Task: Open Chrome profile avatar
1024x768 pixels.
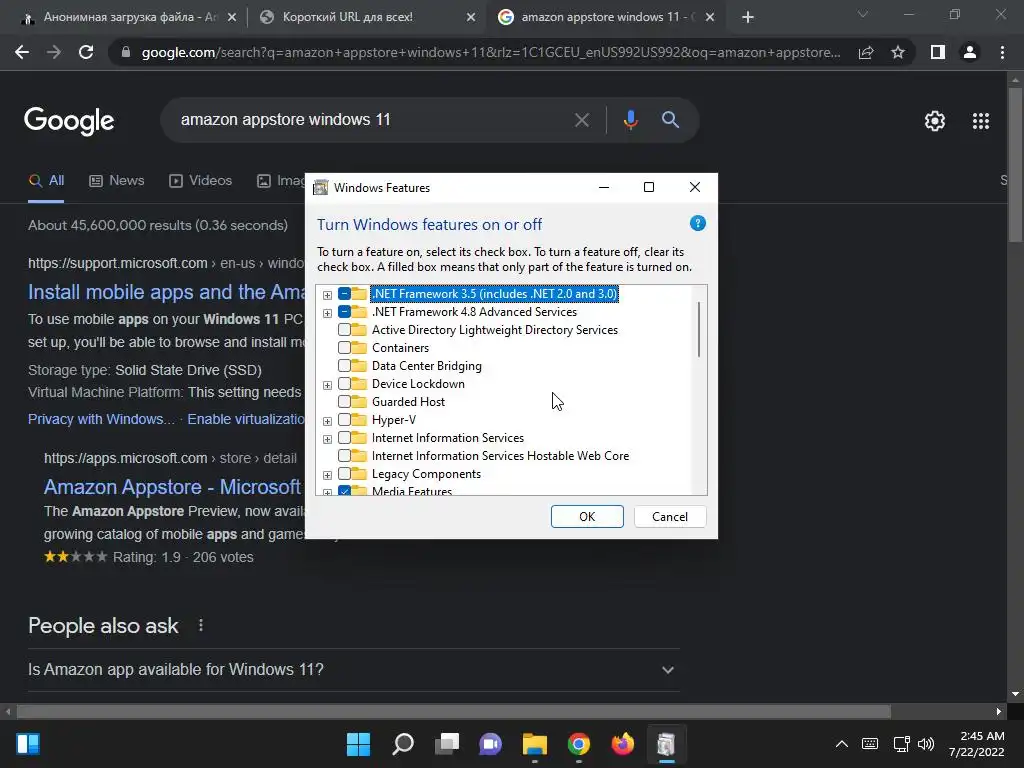Action: click(x=970, y=52)
